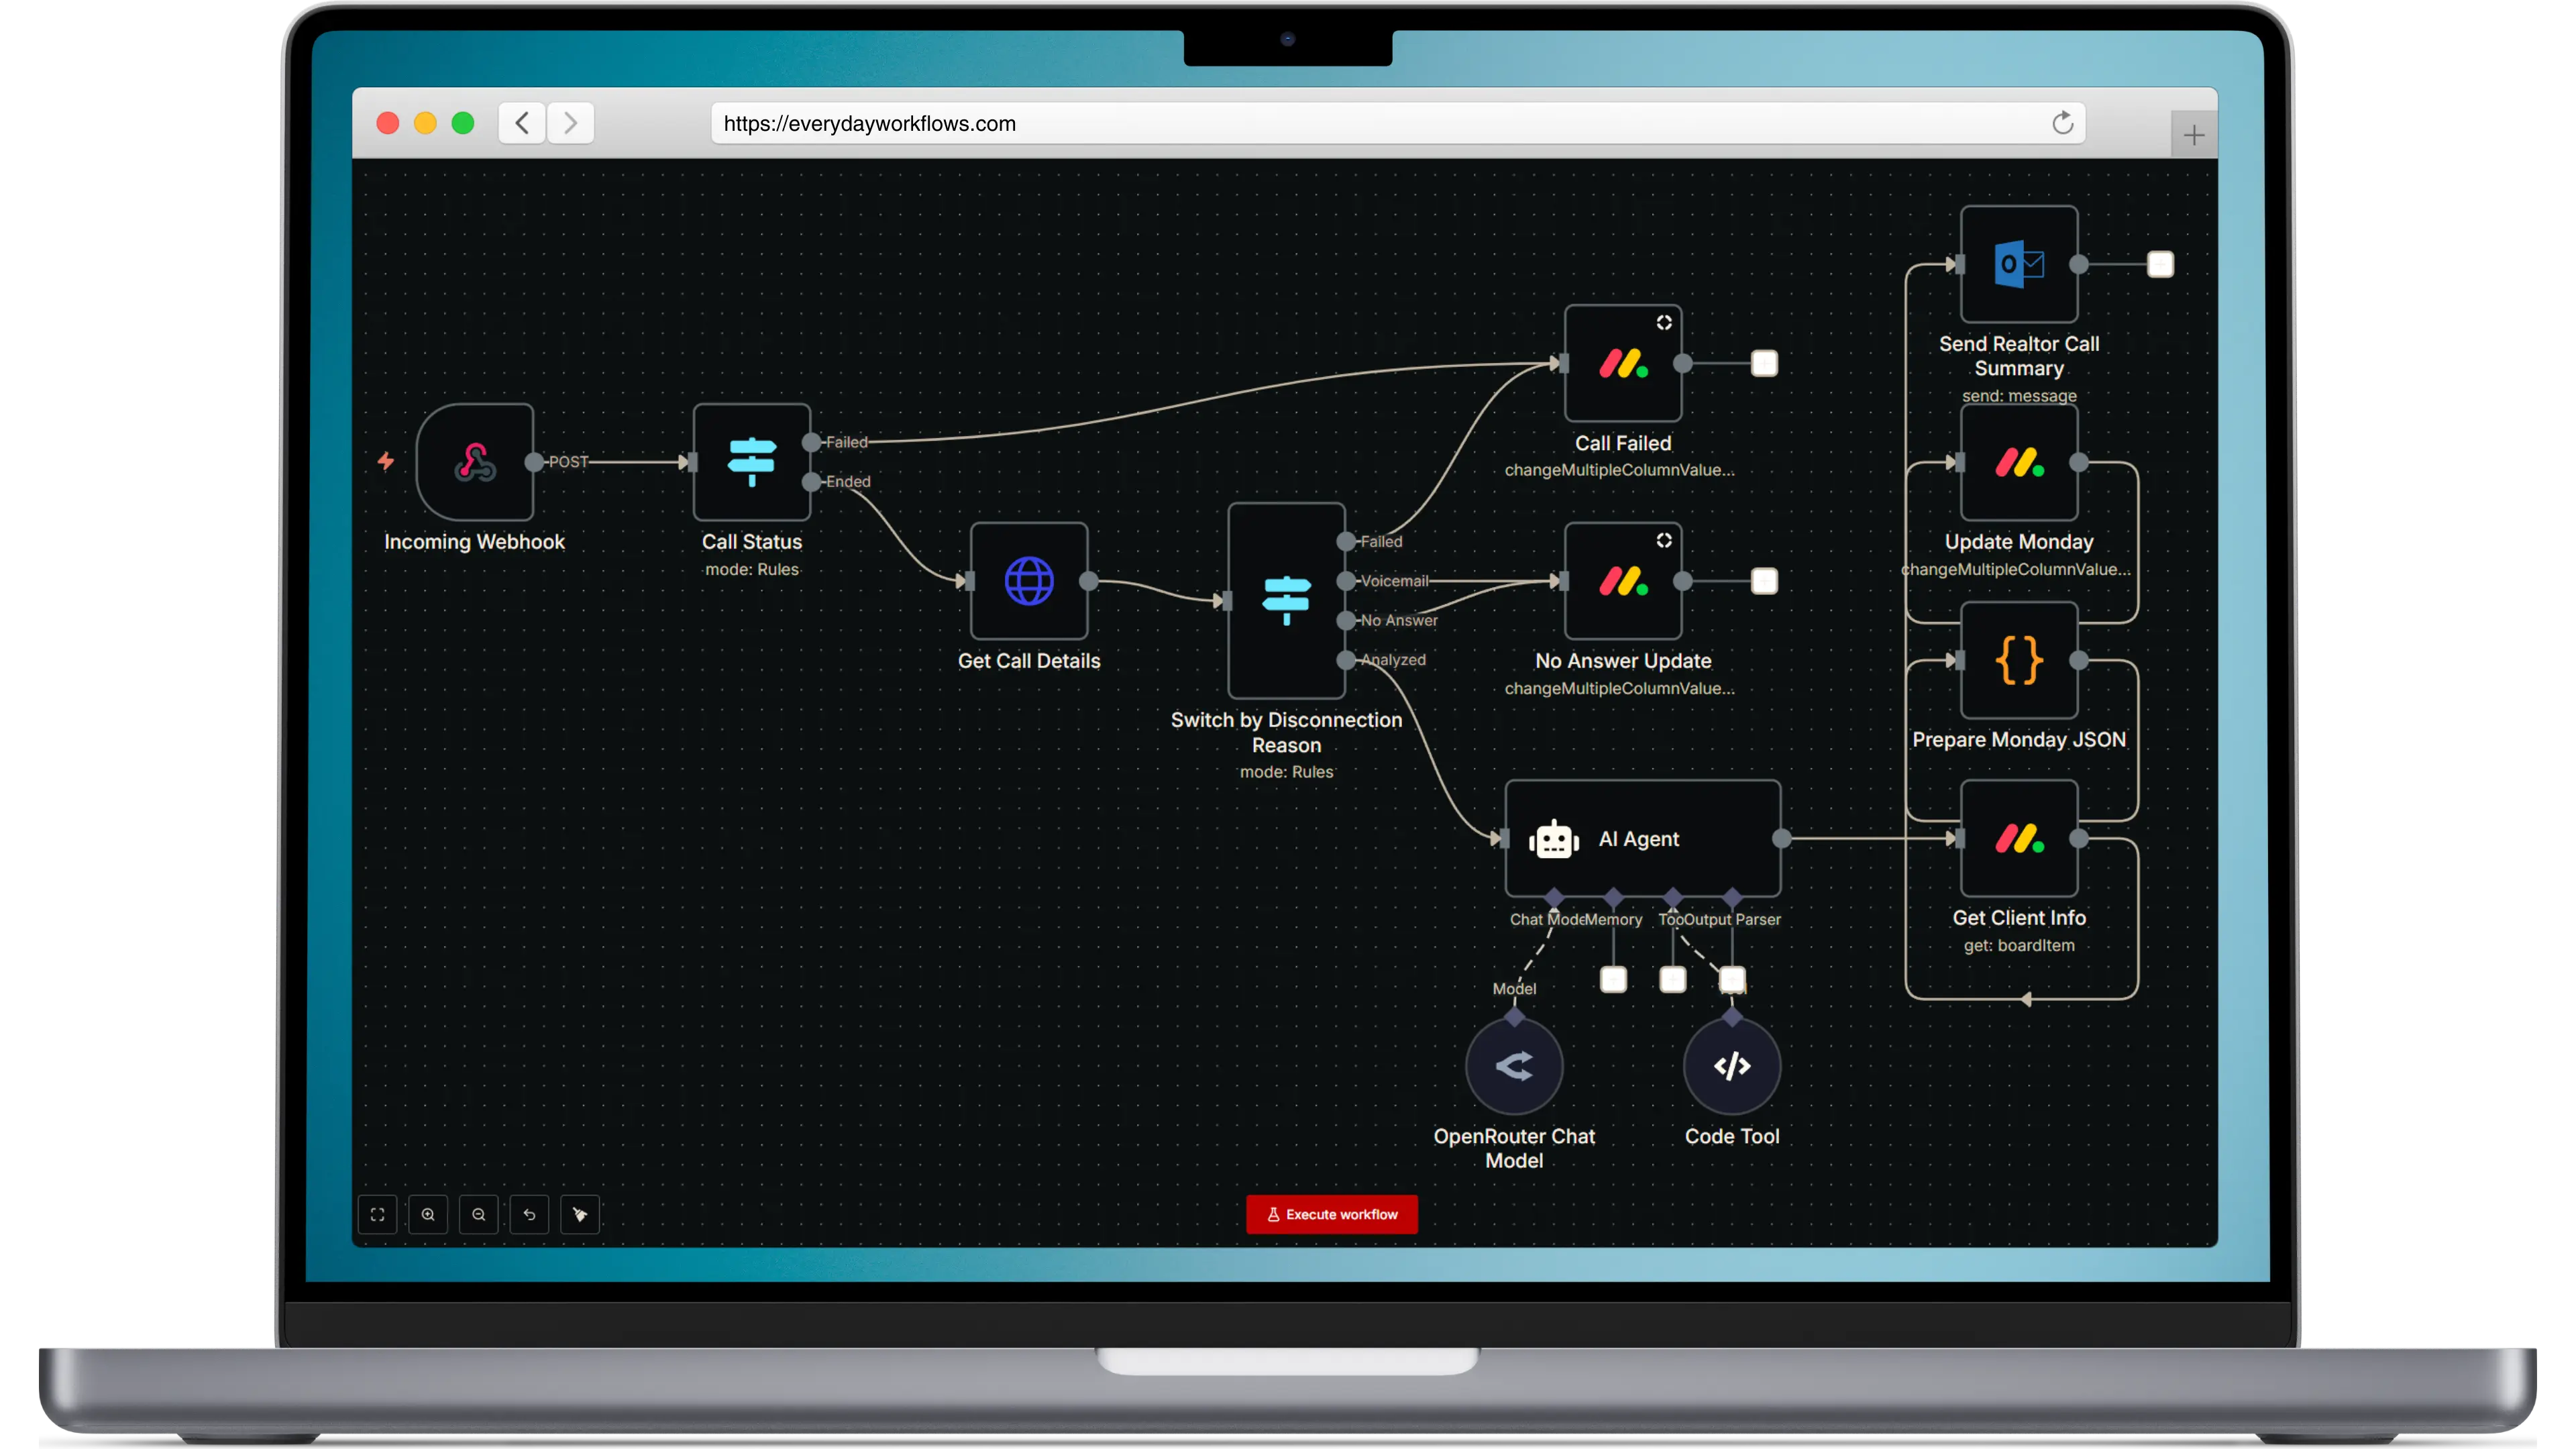2576x1449 pixels.
Task: Zoom out of the workflow canvas
Action: [479, 1214]
